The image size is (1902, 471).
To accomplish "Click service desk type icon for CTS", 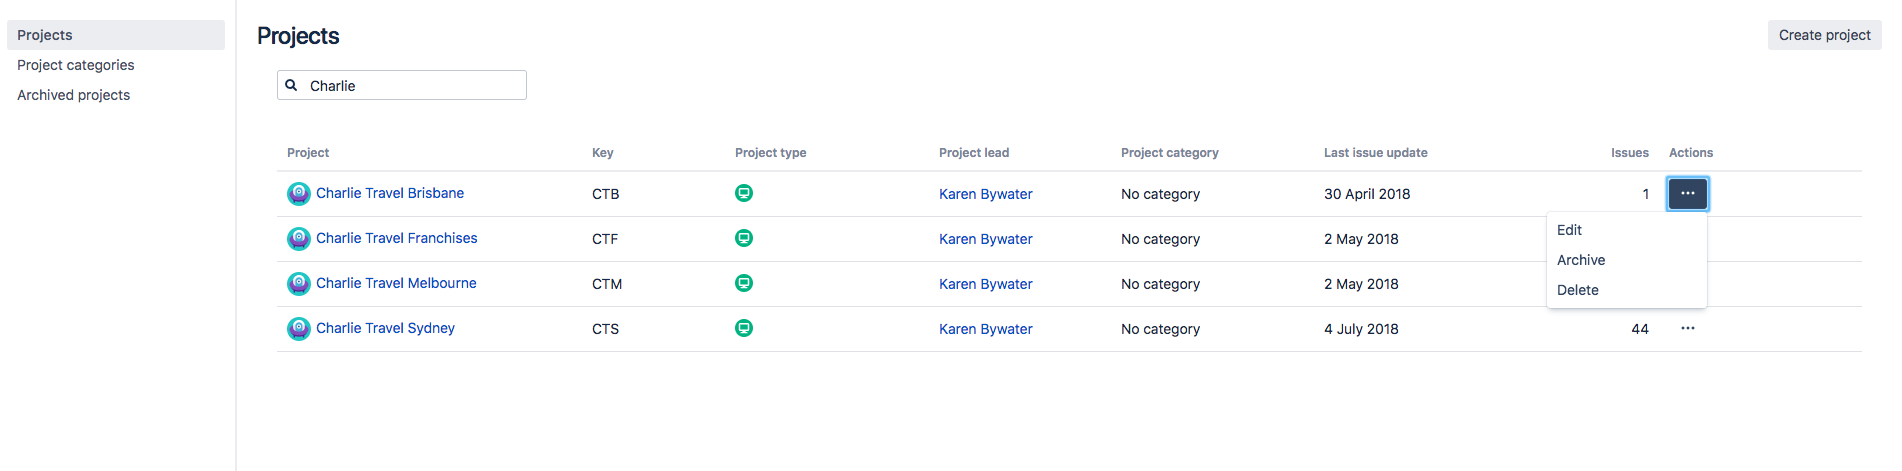I will click(744, 328).
